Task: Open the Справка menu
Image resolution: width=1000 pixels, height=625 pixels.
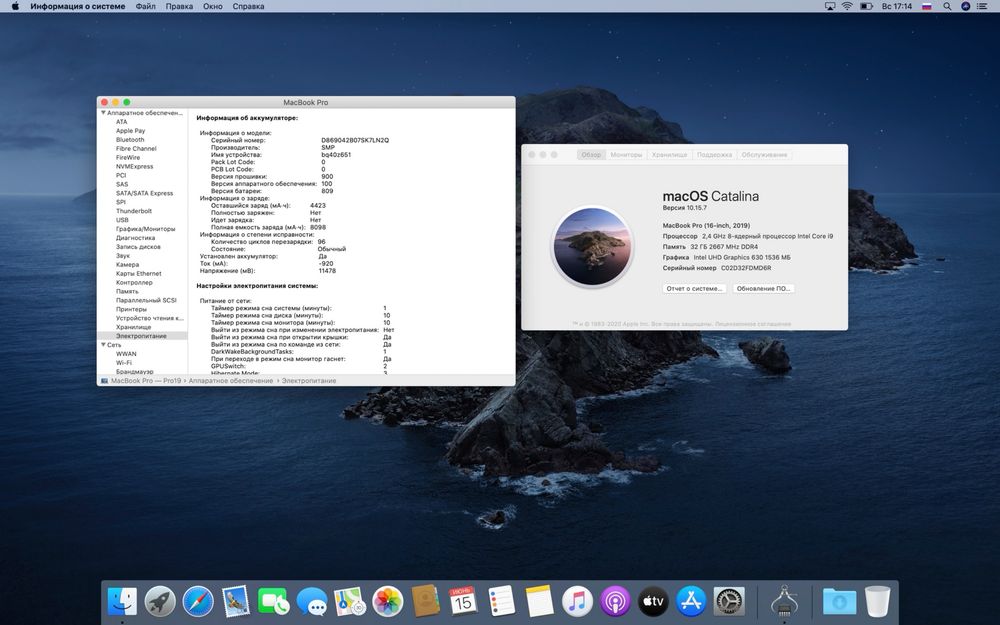Action: point(248,6)
